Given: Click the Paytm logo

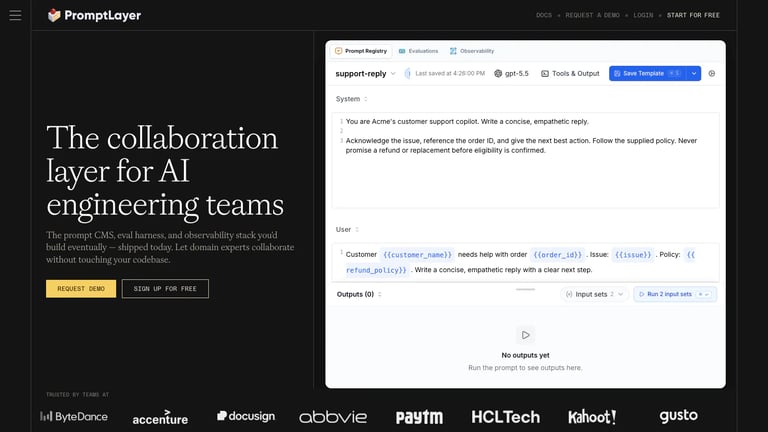Looking at the screenshot, I should point(419,417).
